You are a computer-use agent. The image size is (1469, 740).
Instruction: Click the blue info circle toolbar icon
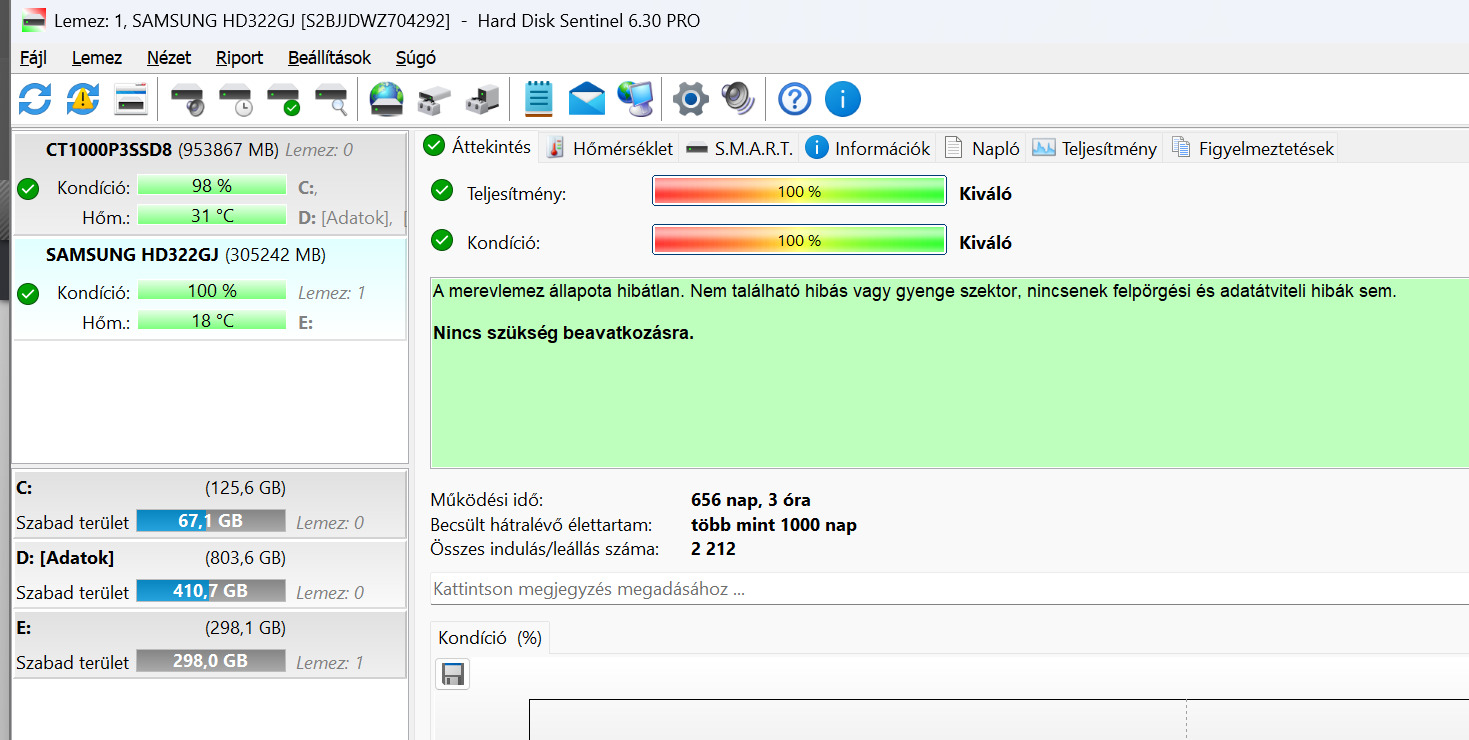(843, 99)
